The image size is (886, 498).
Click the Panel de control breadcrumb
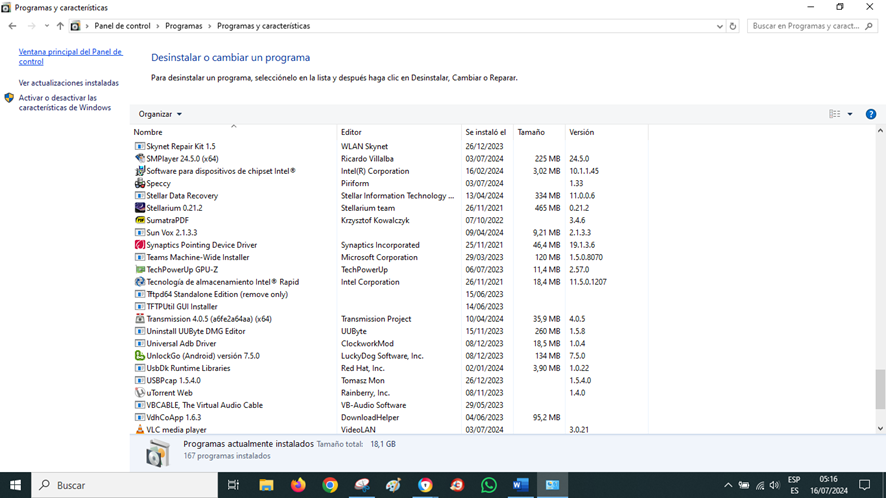click(x=122, y=26)
